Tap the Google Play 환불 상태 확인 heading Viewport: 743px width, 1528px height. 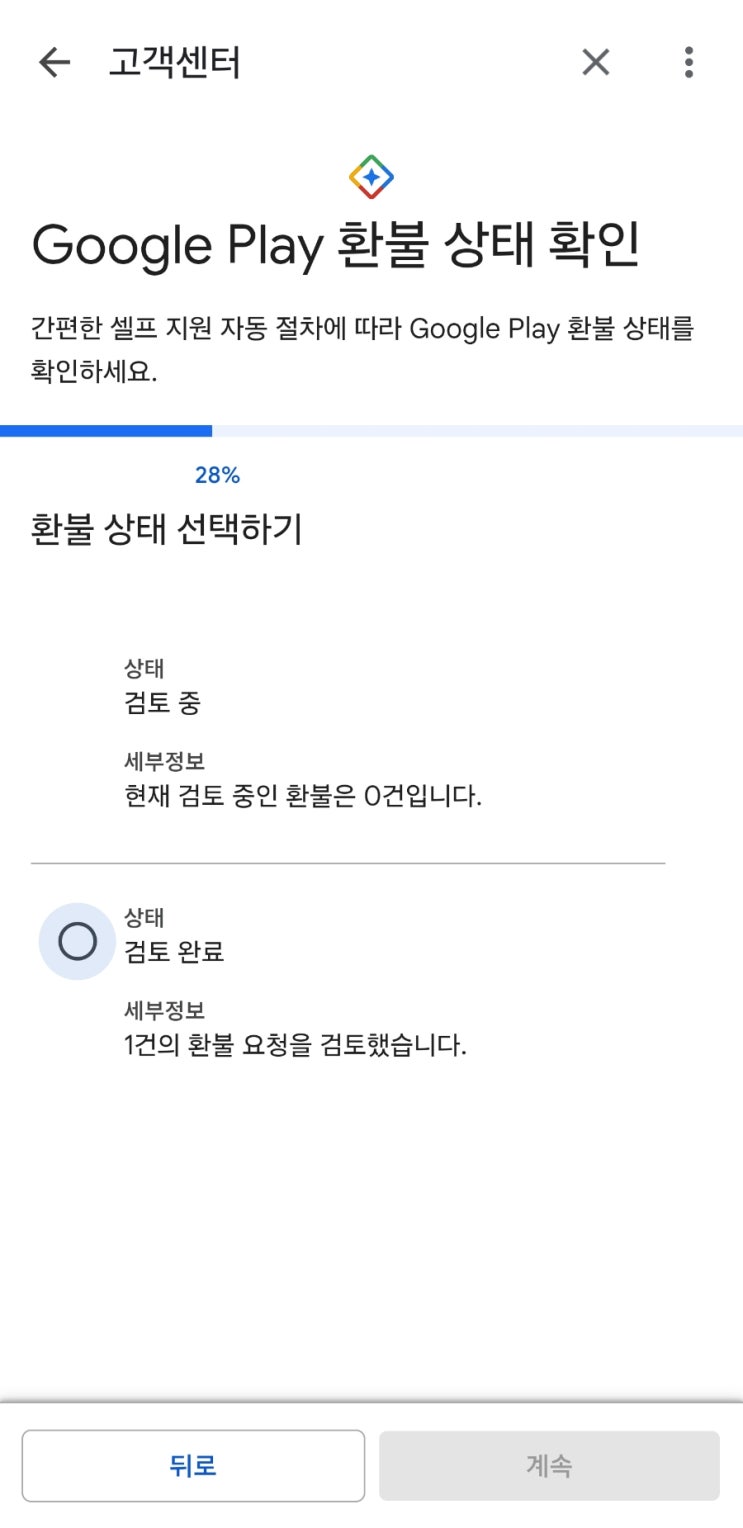(x=335, y=246)
